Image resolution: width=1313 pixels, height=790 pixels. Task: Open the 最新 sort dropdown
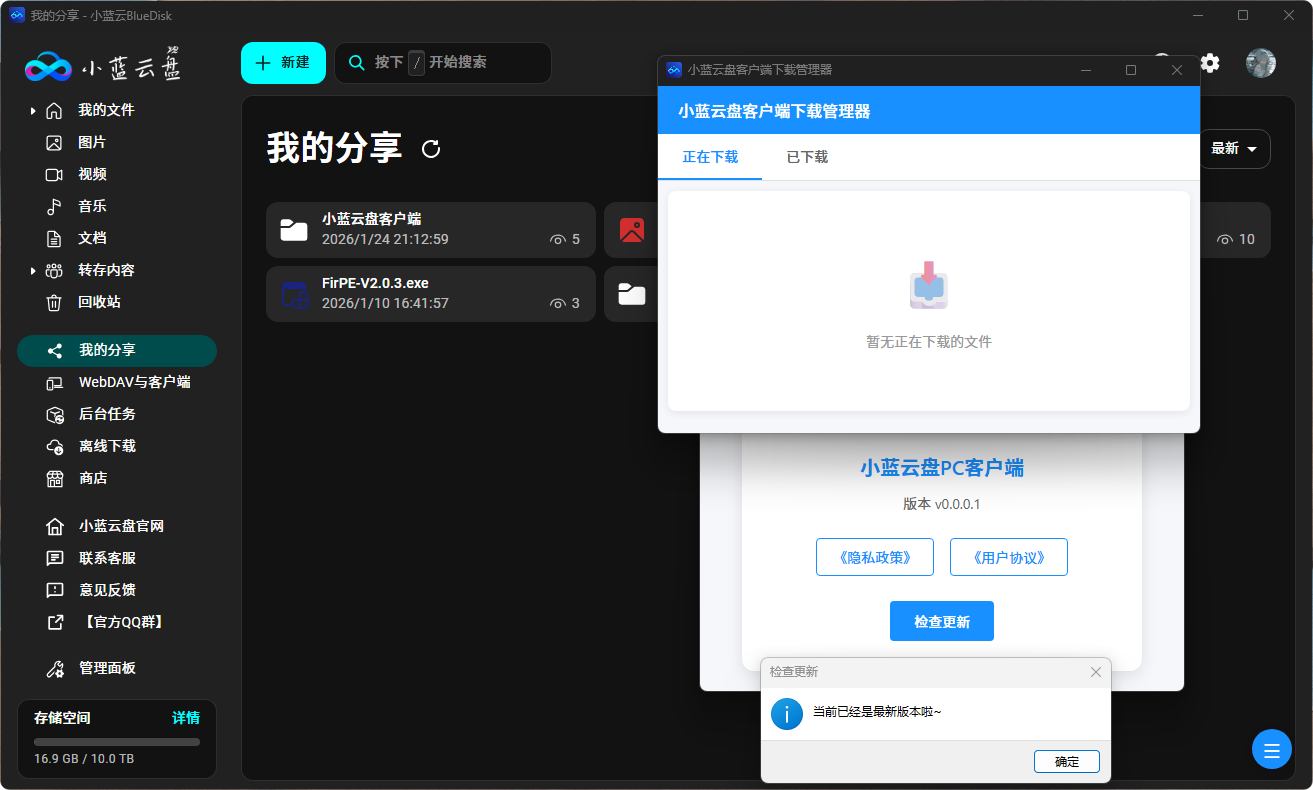(x=1234, y=149)
